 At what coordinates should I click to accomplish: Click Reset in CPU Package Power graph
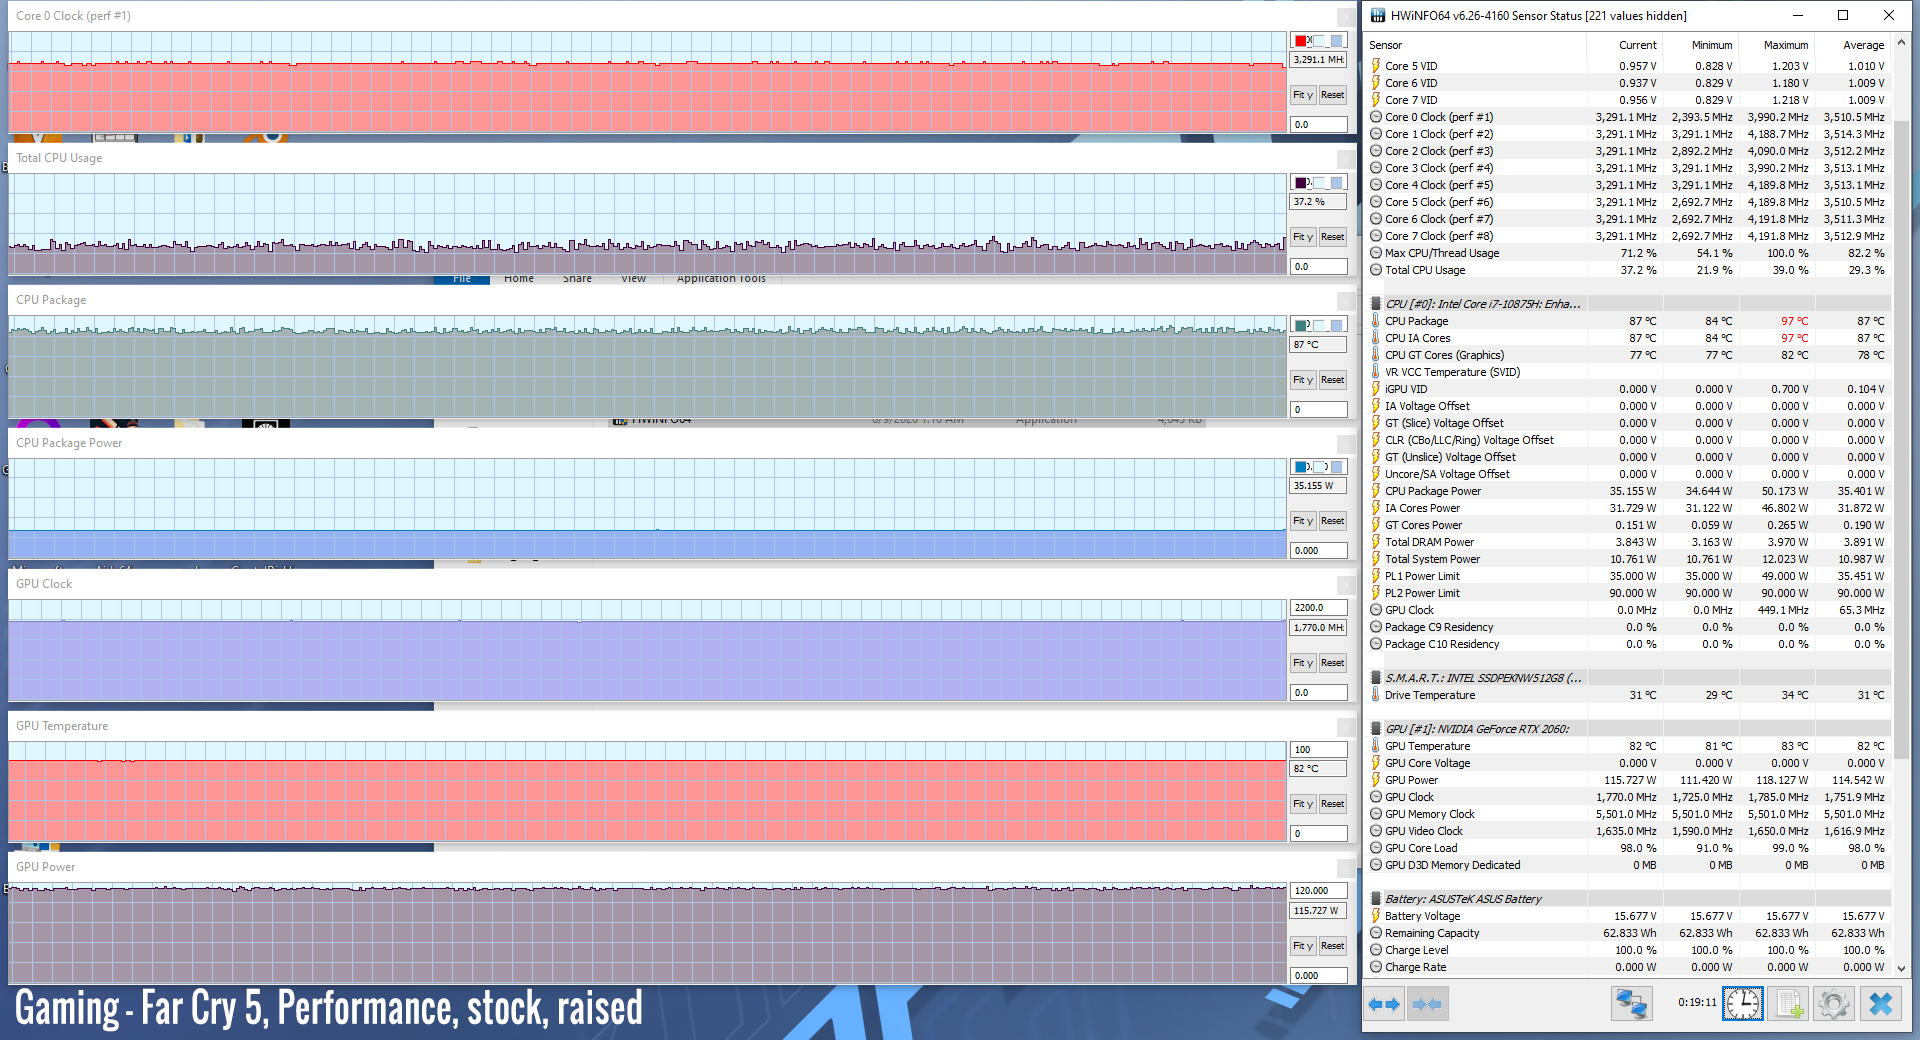click(1332, 521)
